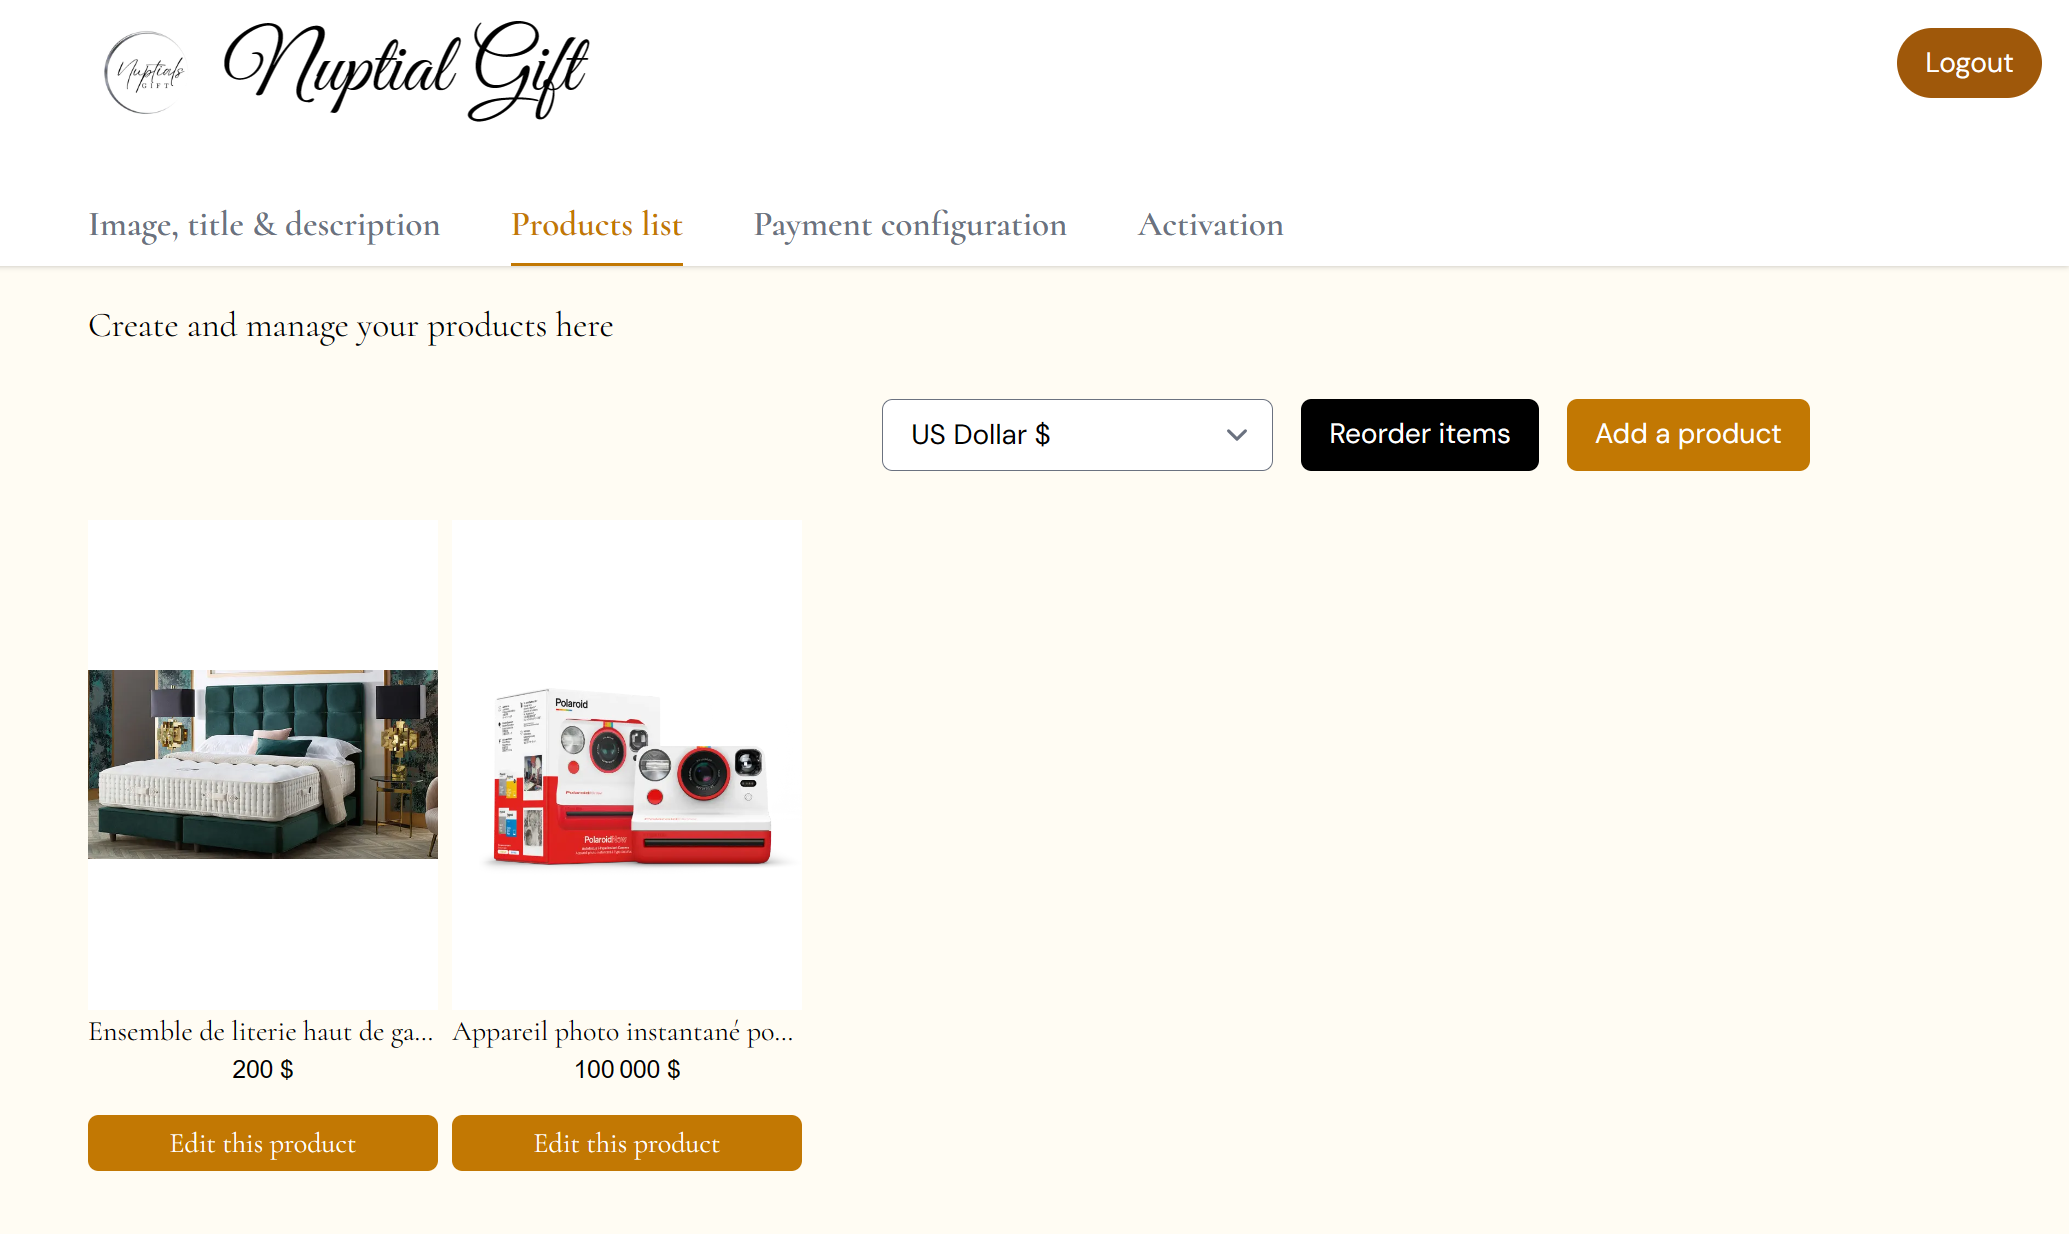
Task: Click the 200 $ price label
Action: pyautogui.click(x=263, y=1070)
